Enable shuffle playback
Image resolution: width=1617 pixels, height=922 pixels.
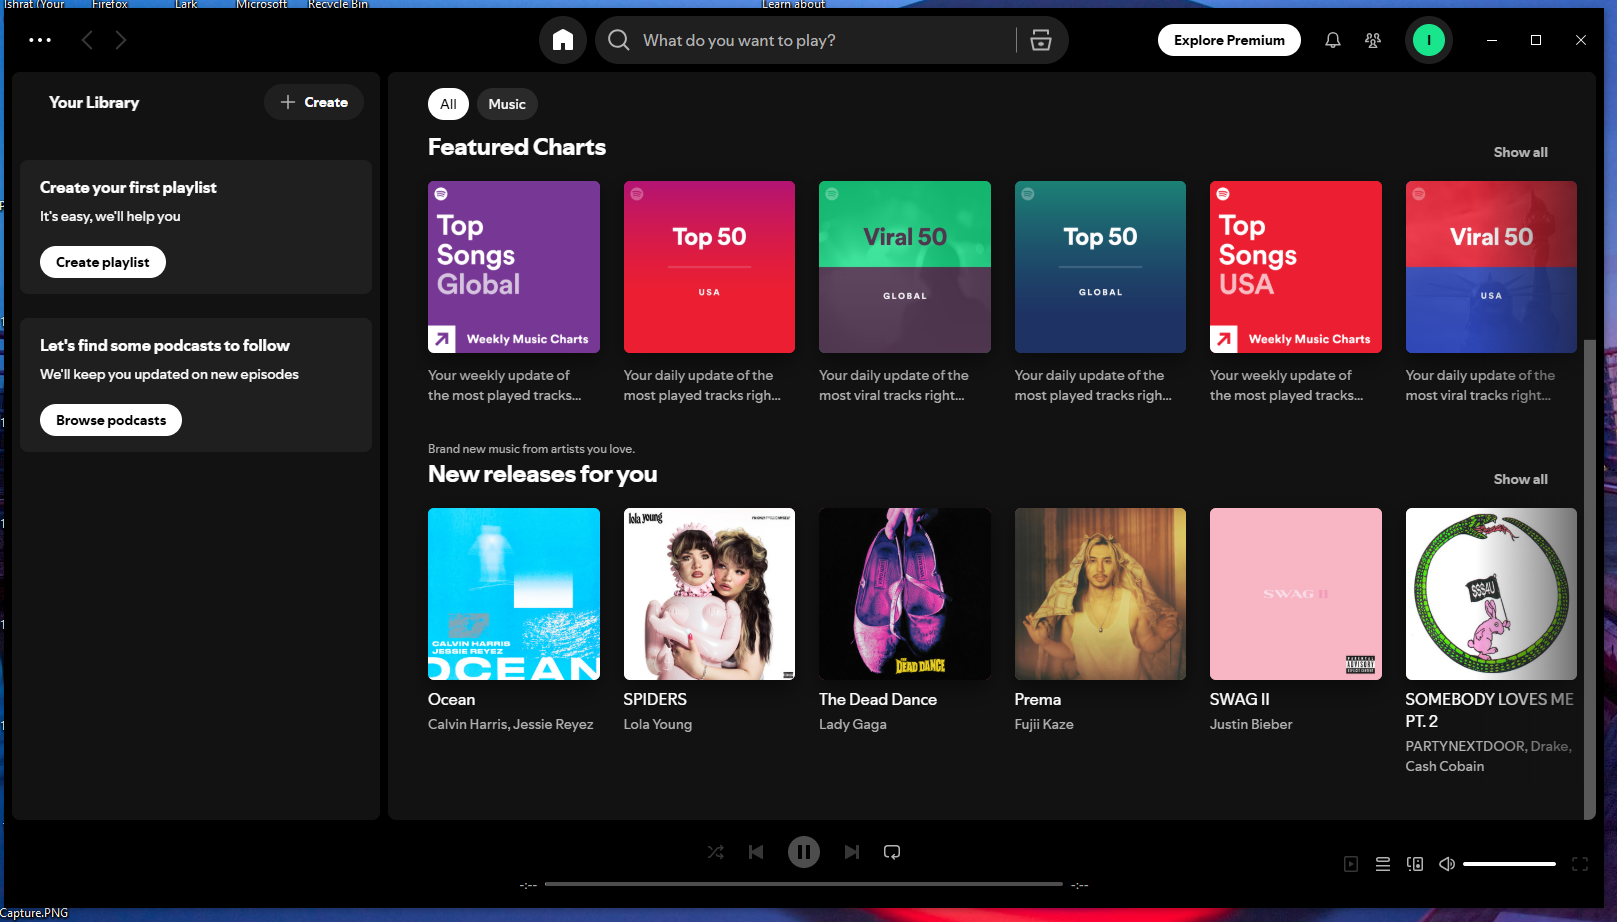coord(715,851)
